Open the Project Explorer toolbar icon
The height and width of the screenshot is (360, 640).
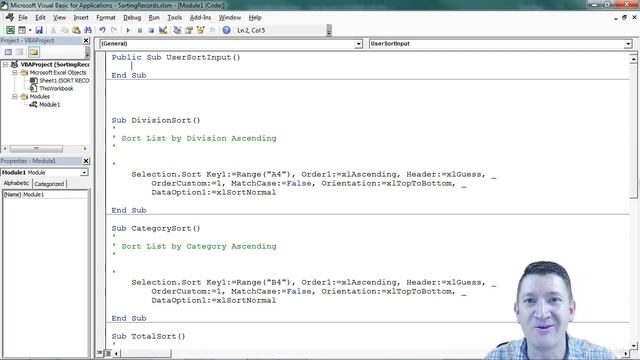pyautogui.click(x=177, y=30)
